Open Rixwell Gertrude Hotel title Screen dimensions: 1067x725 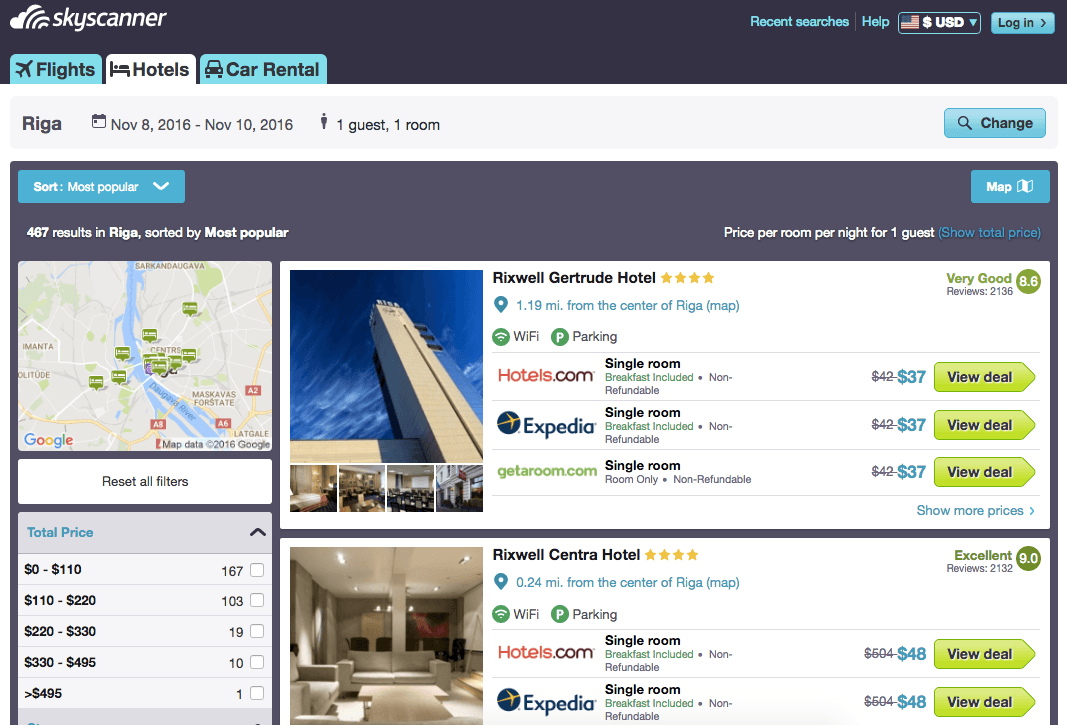pyautogui.click(x=574, y=278)
